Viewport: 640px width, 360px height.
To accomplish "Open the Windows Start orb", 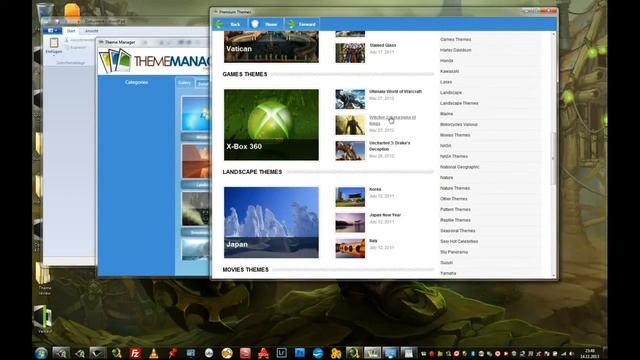I will pyautogui.click(x=41, y=353).
